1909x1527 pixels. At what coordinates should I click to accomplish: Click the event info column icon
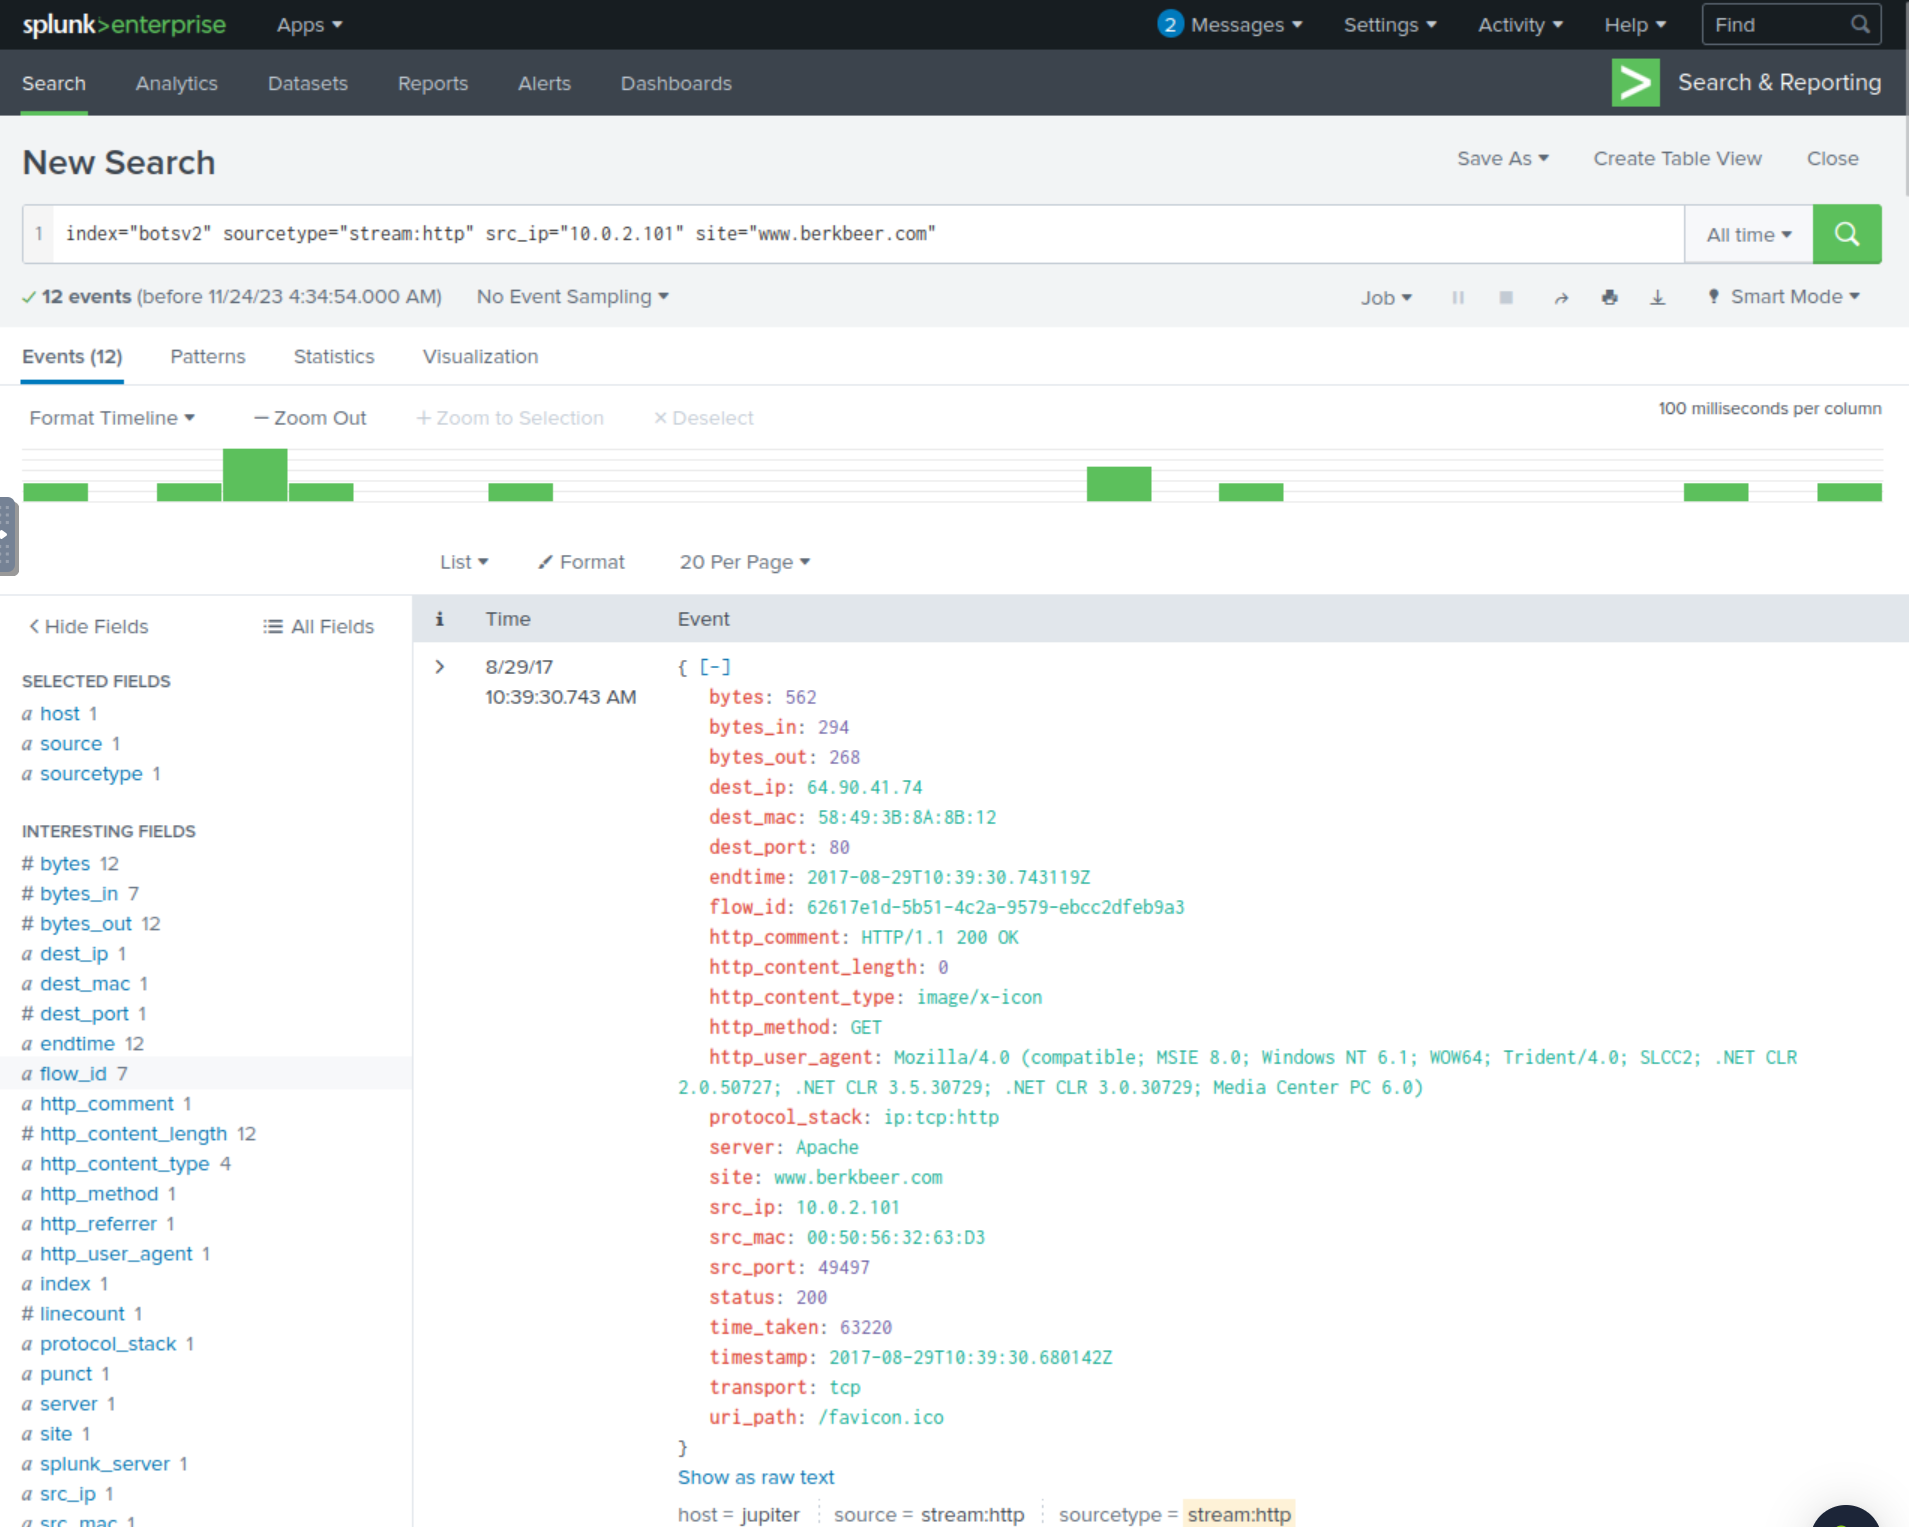point(439,619)
